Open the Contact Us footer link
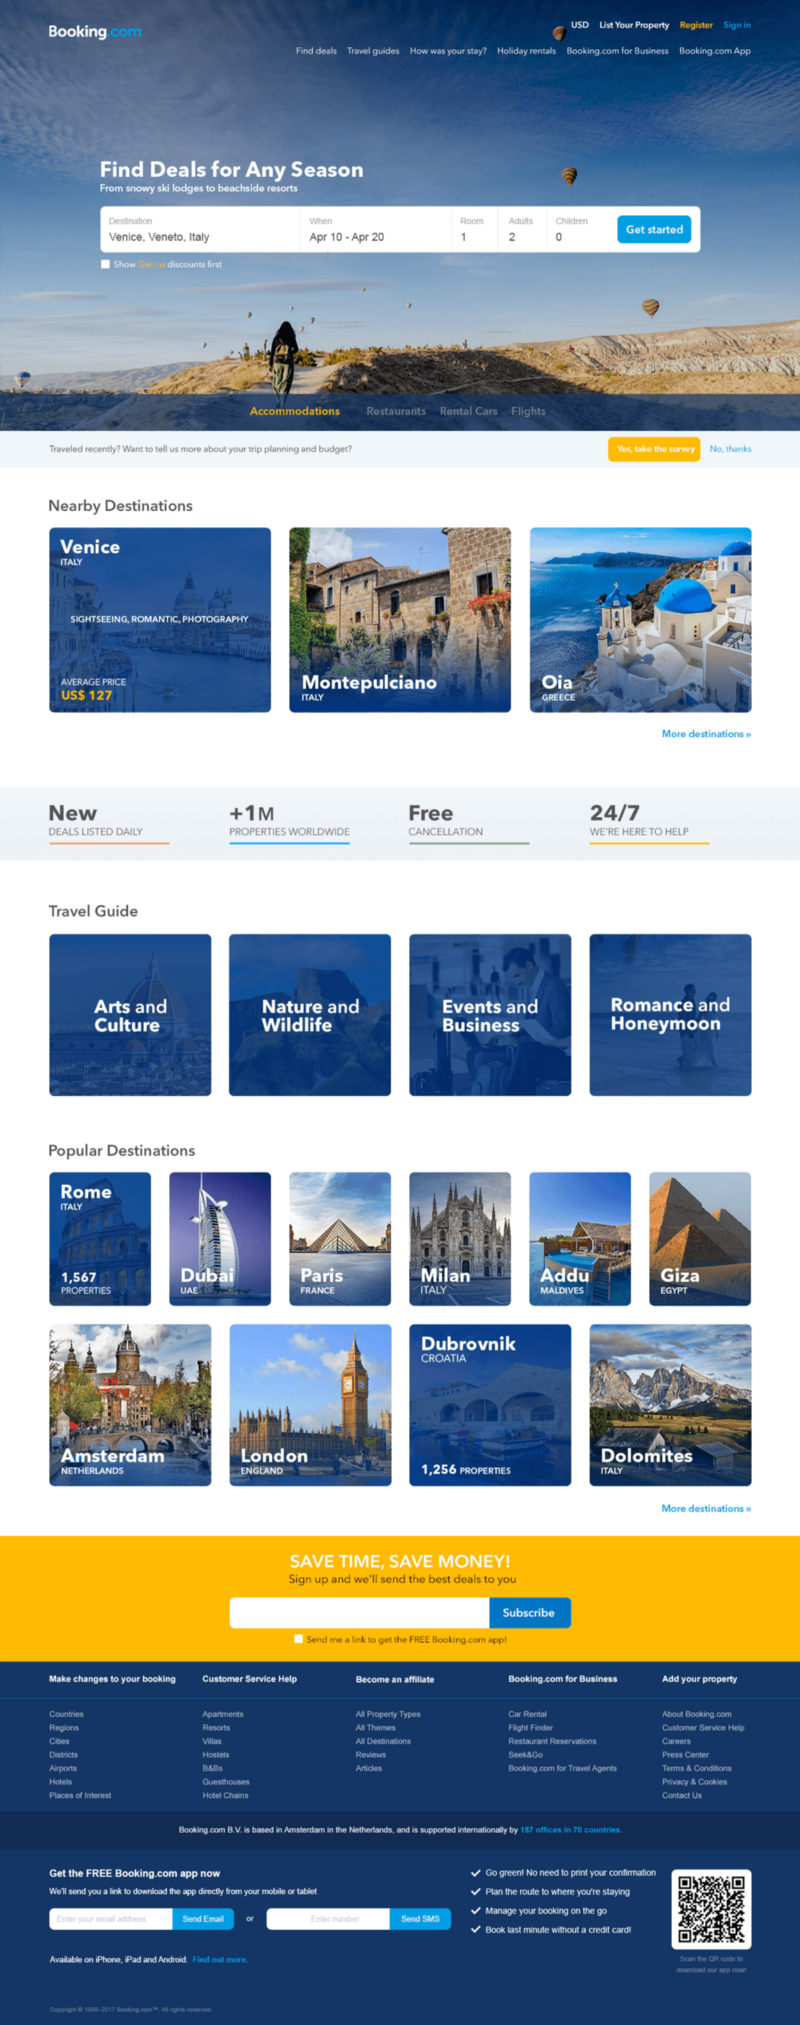This screenshot has height=2025, width=800. coord(682,1795)
